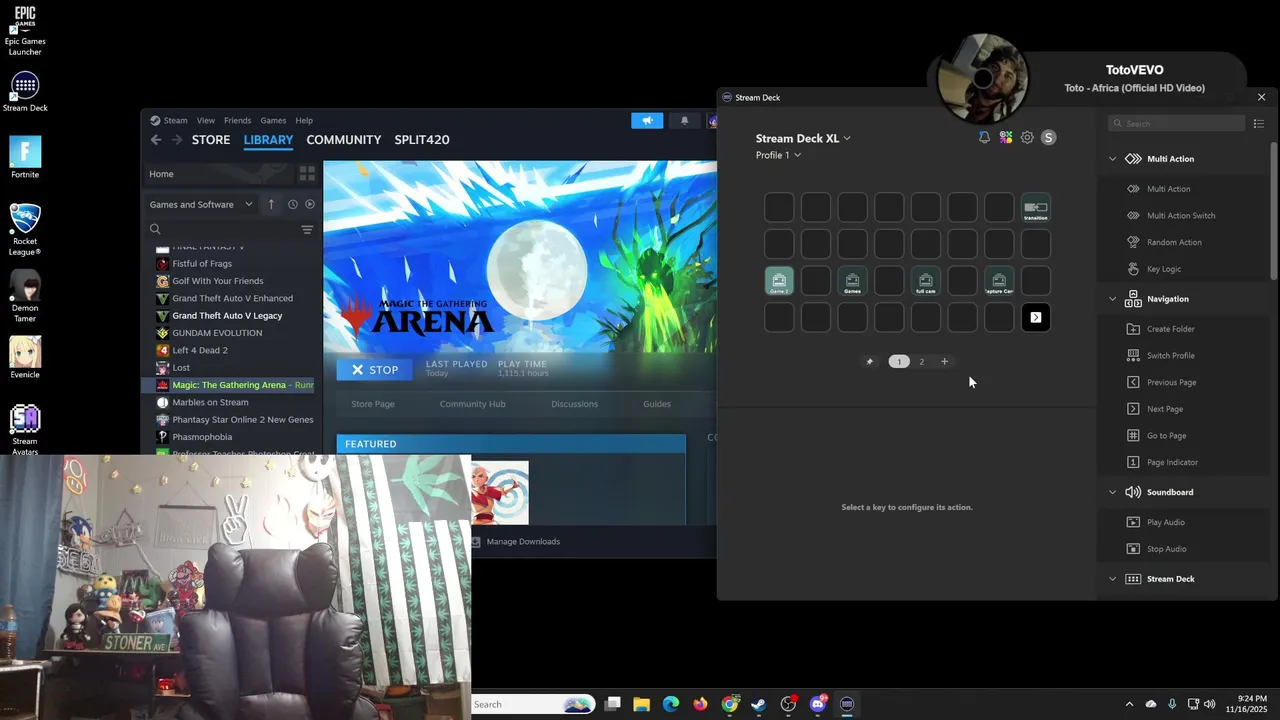
Task: Select the Game 2 key
Action: (779, 281)
